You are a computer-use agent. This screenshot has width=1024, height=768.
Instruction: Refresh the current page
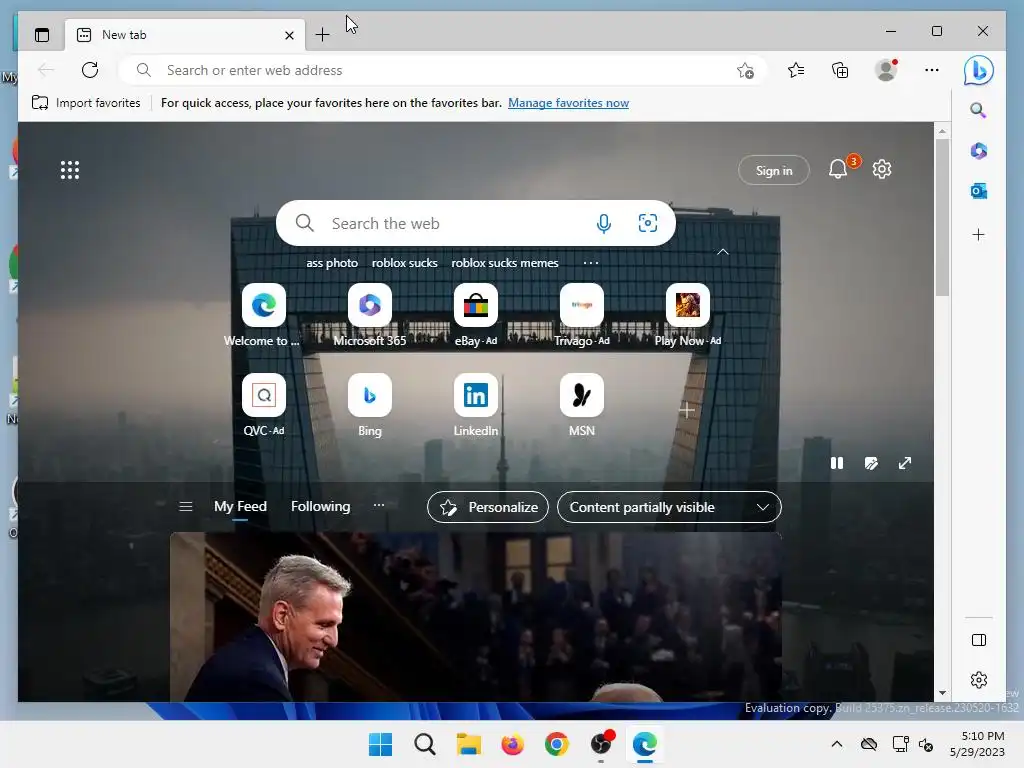tap(90, 70)
